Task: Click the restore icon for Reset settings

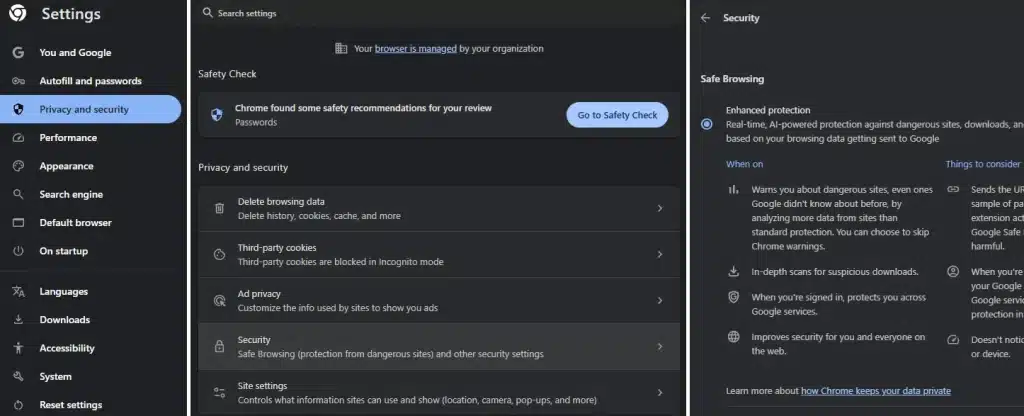Action: point(18,405)
